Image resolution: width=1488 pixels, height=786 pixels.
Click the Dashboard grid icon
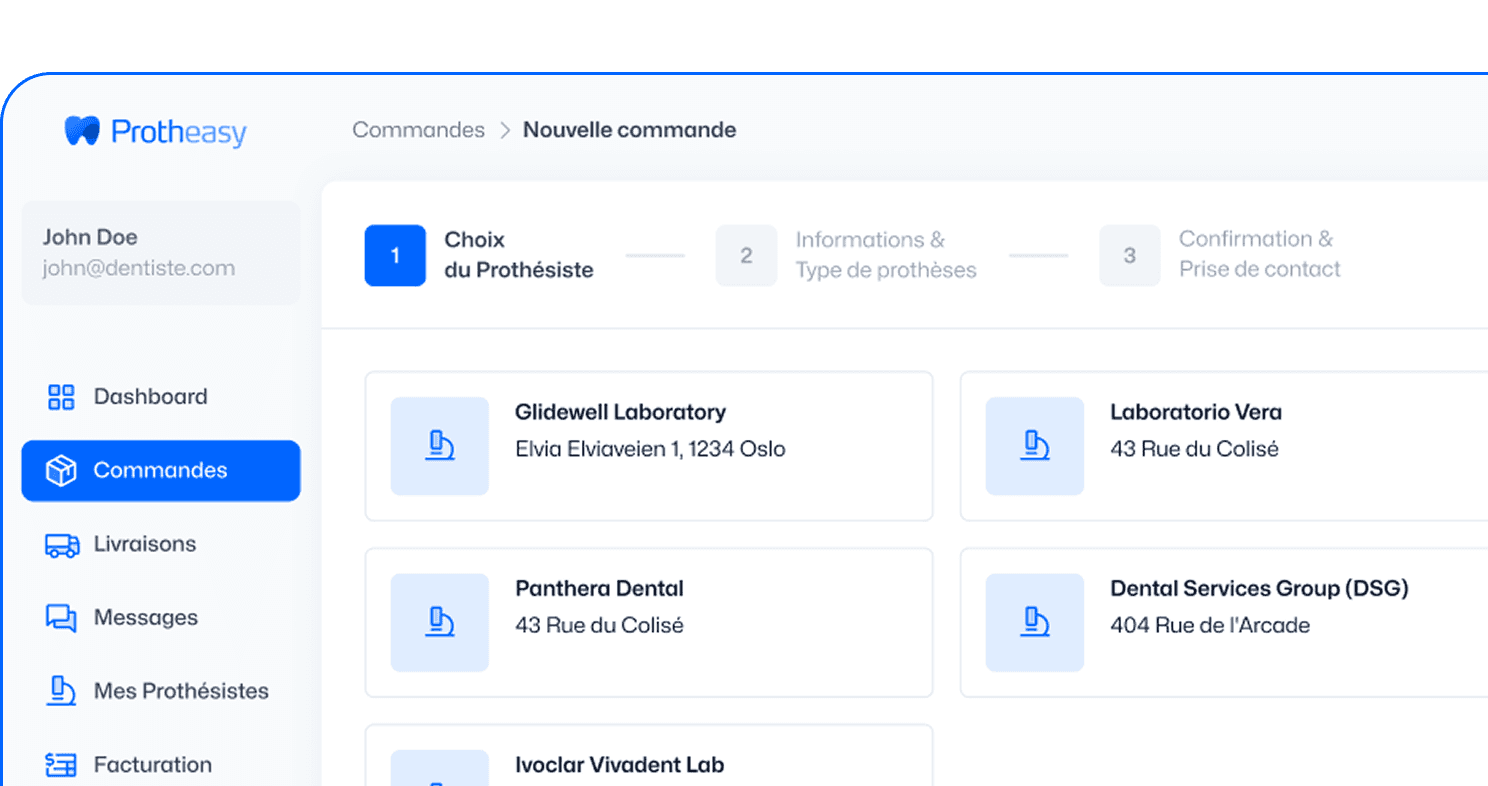pos(61,397)
